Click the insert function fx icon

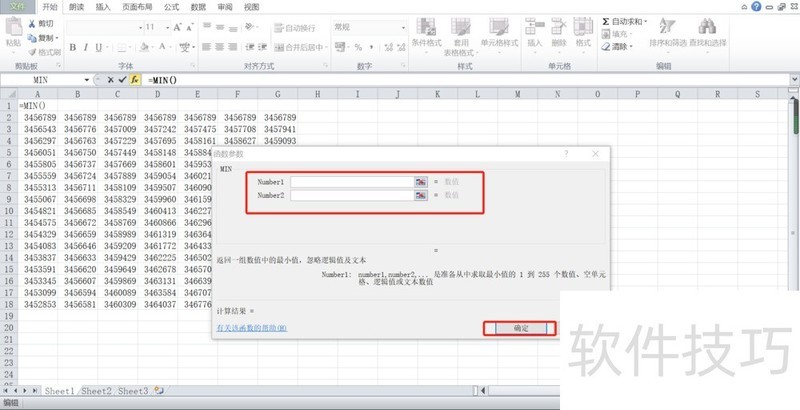click(x=134, y=78)
